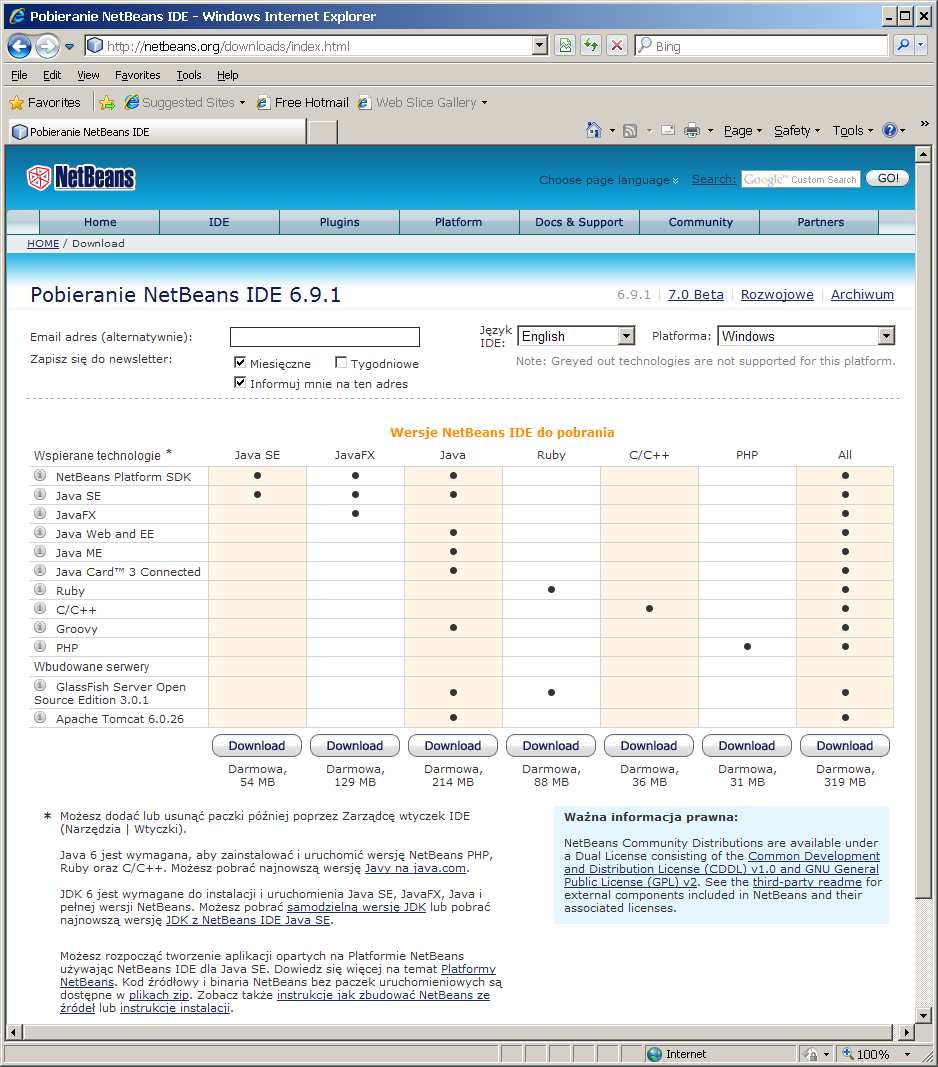Click the horizontal scrollbar right arrow

tap(906, 1032)
